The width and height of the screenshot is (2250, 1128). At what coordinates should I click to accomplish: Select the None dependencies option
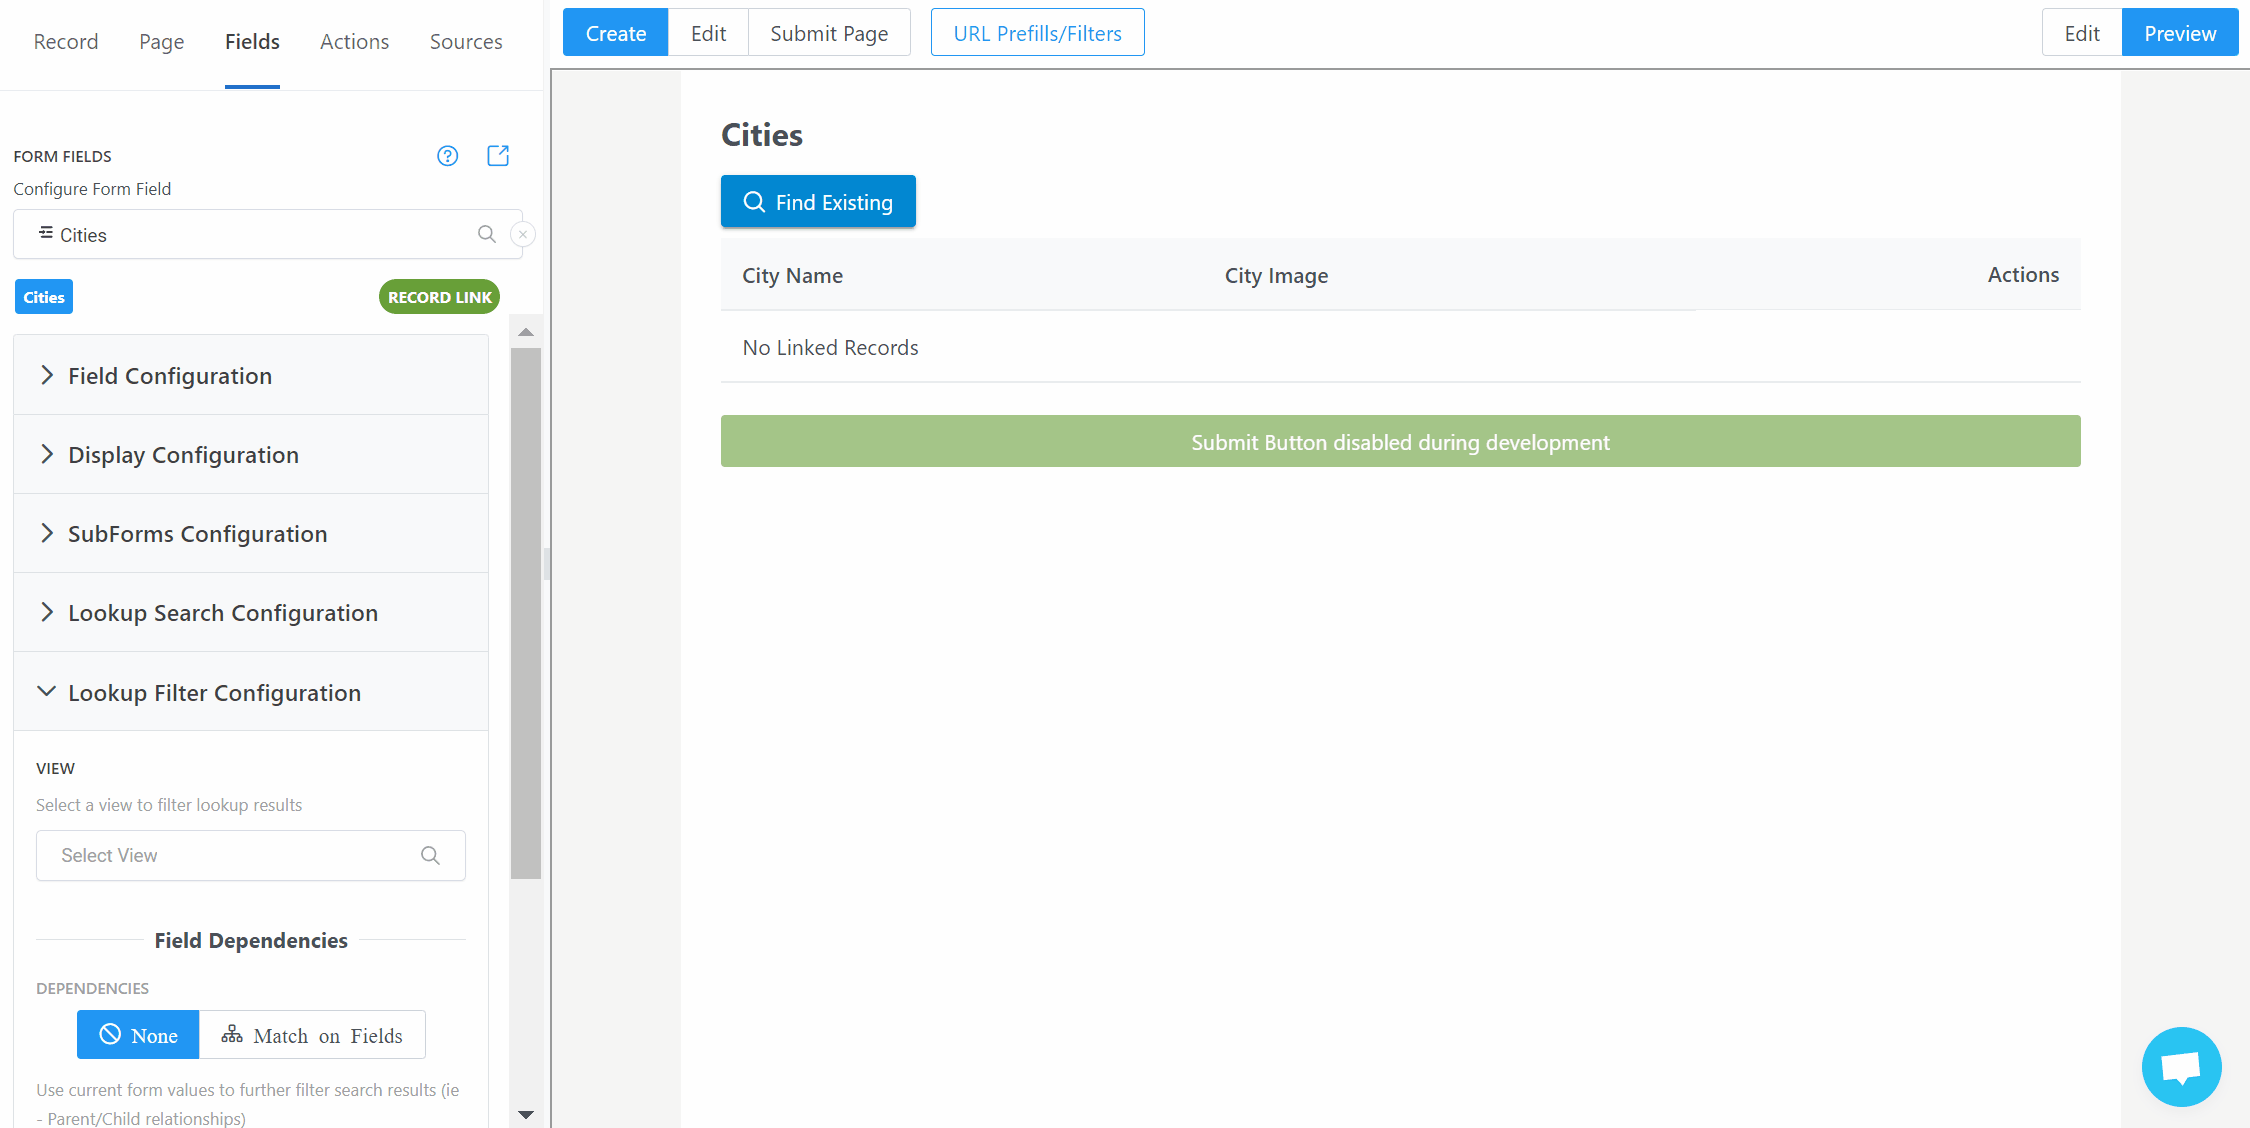coord(138,1035)
